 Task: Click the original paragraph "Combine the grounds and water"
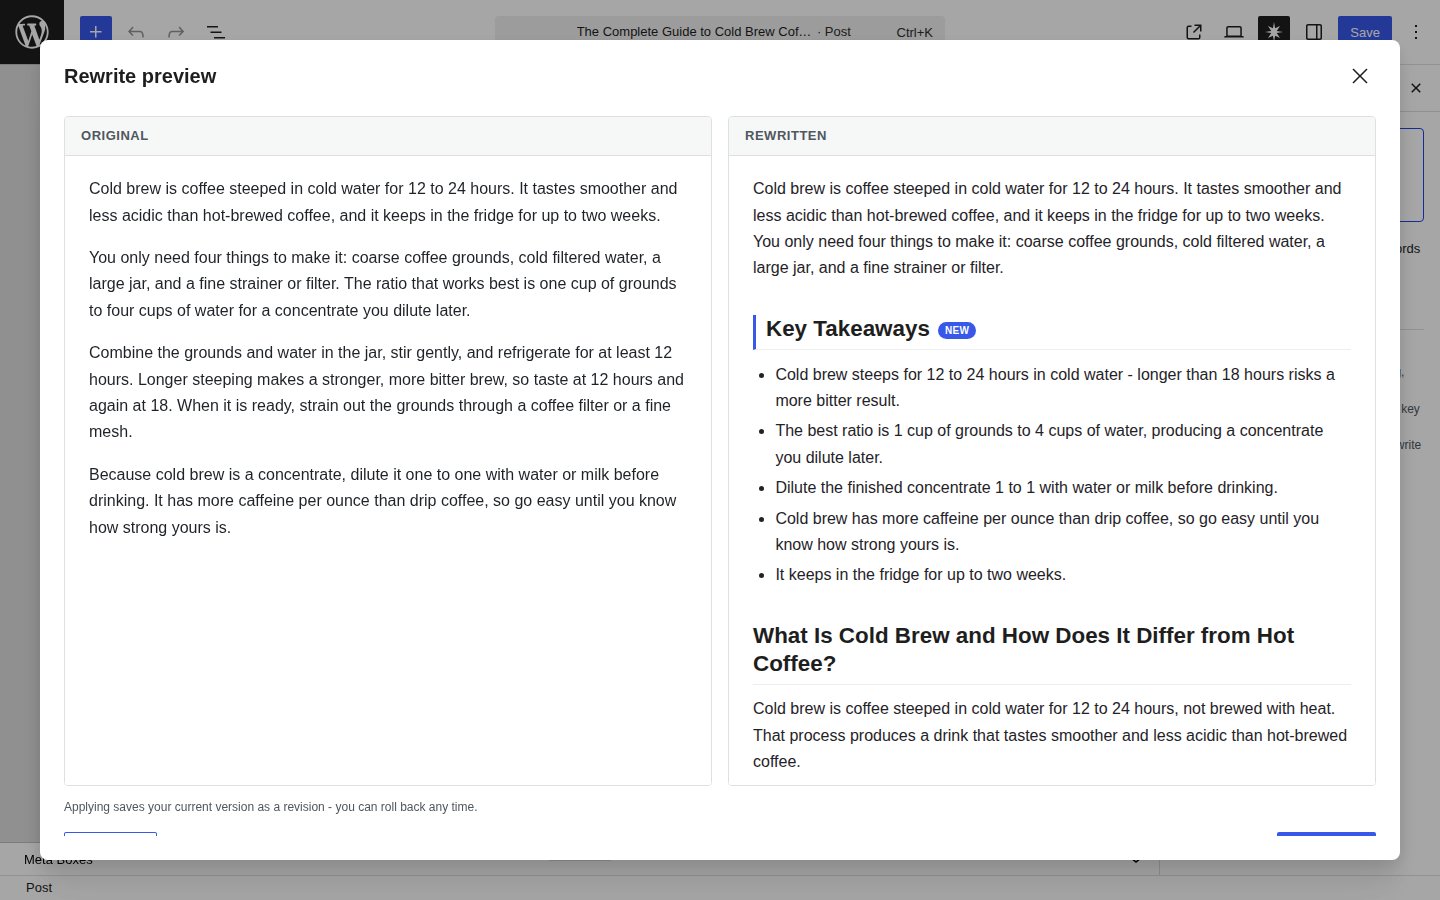[387, 392]
